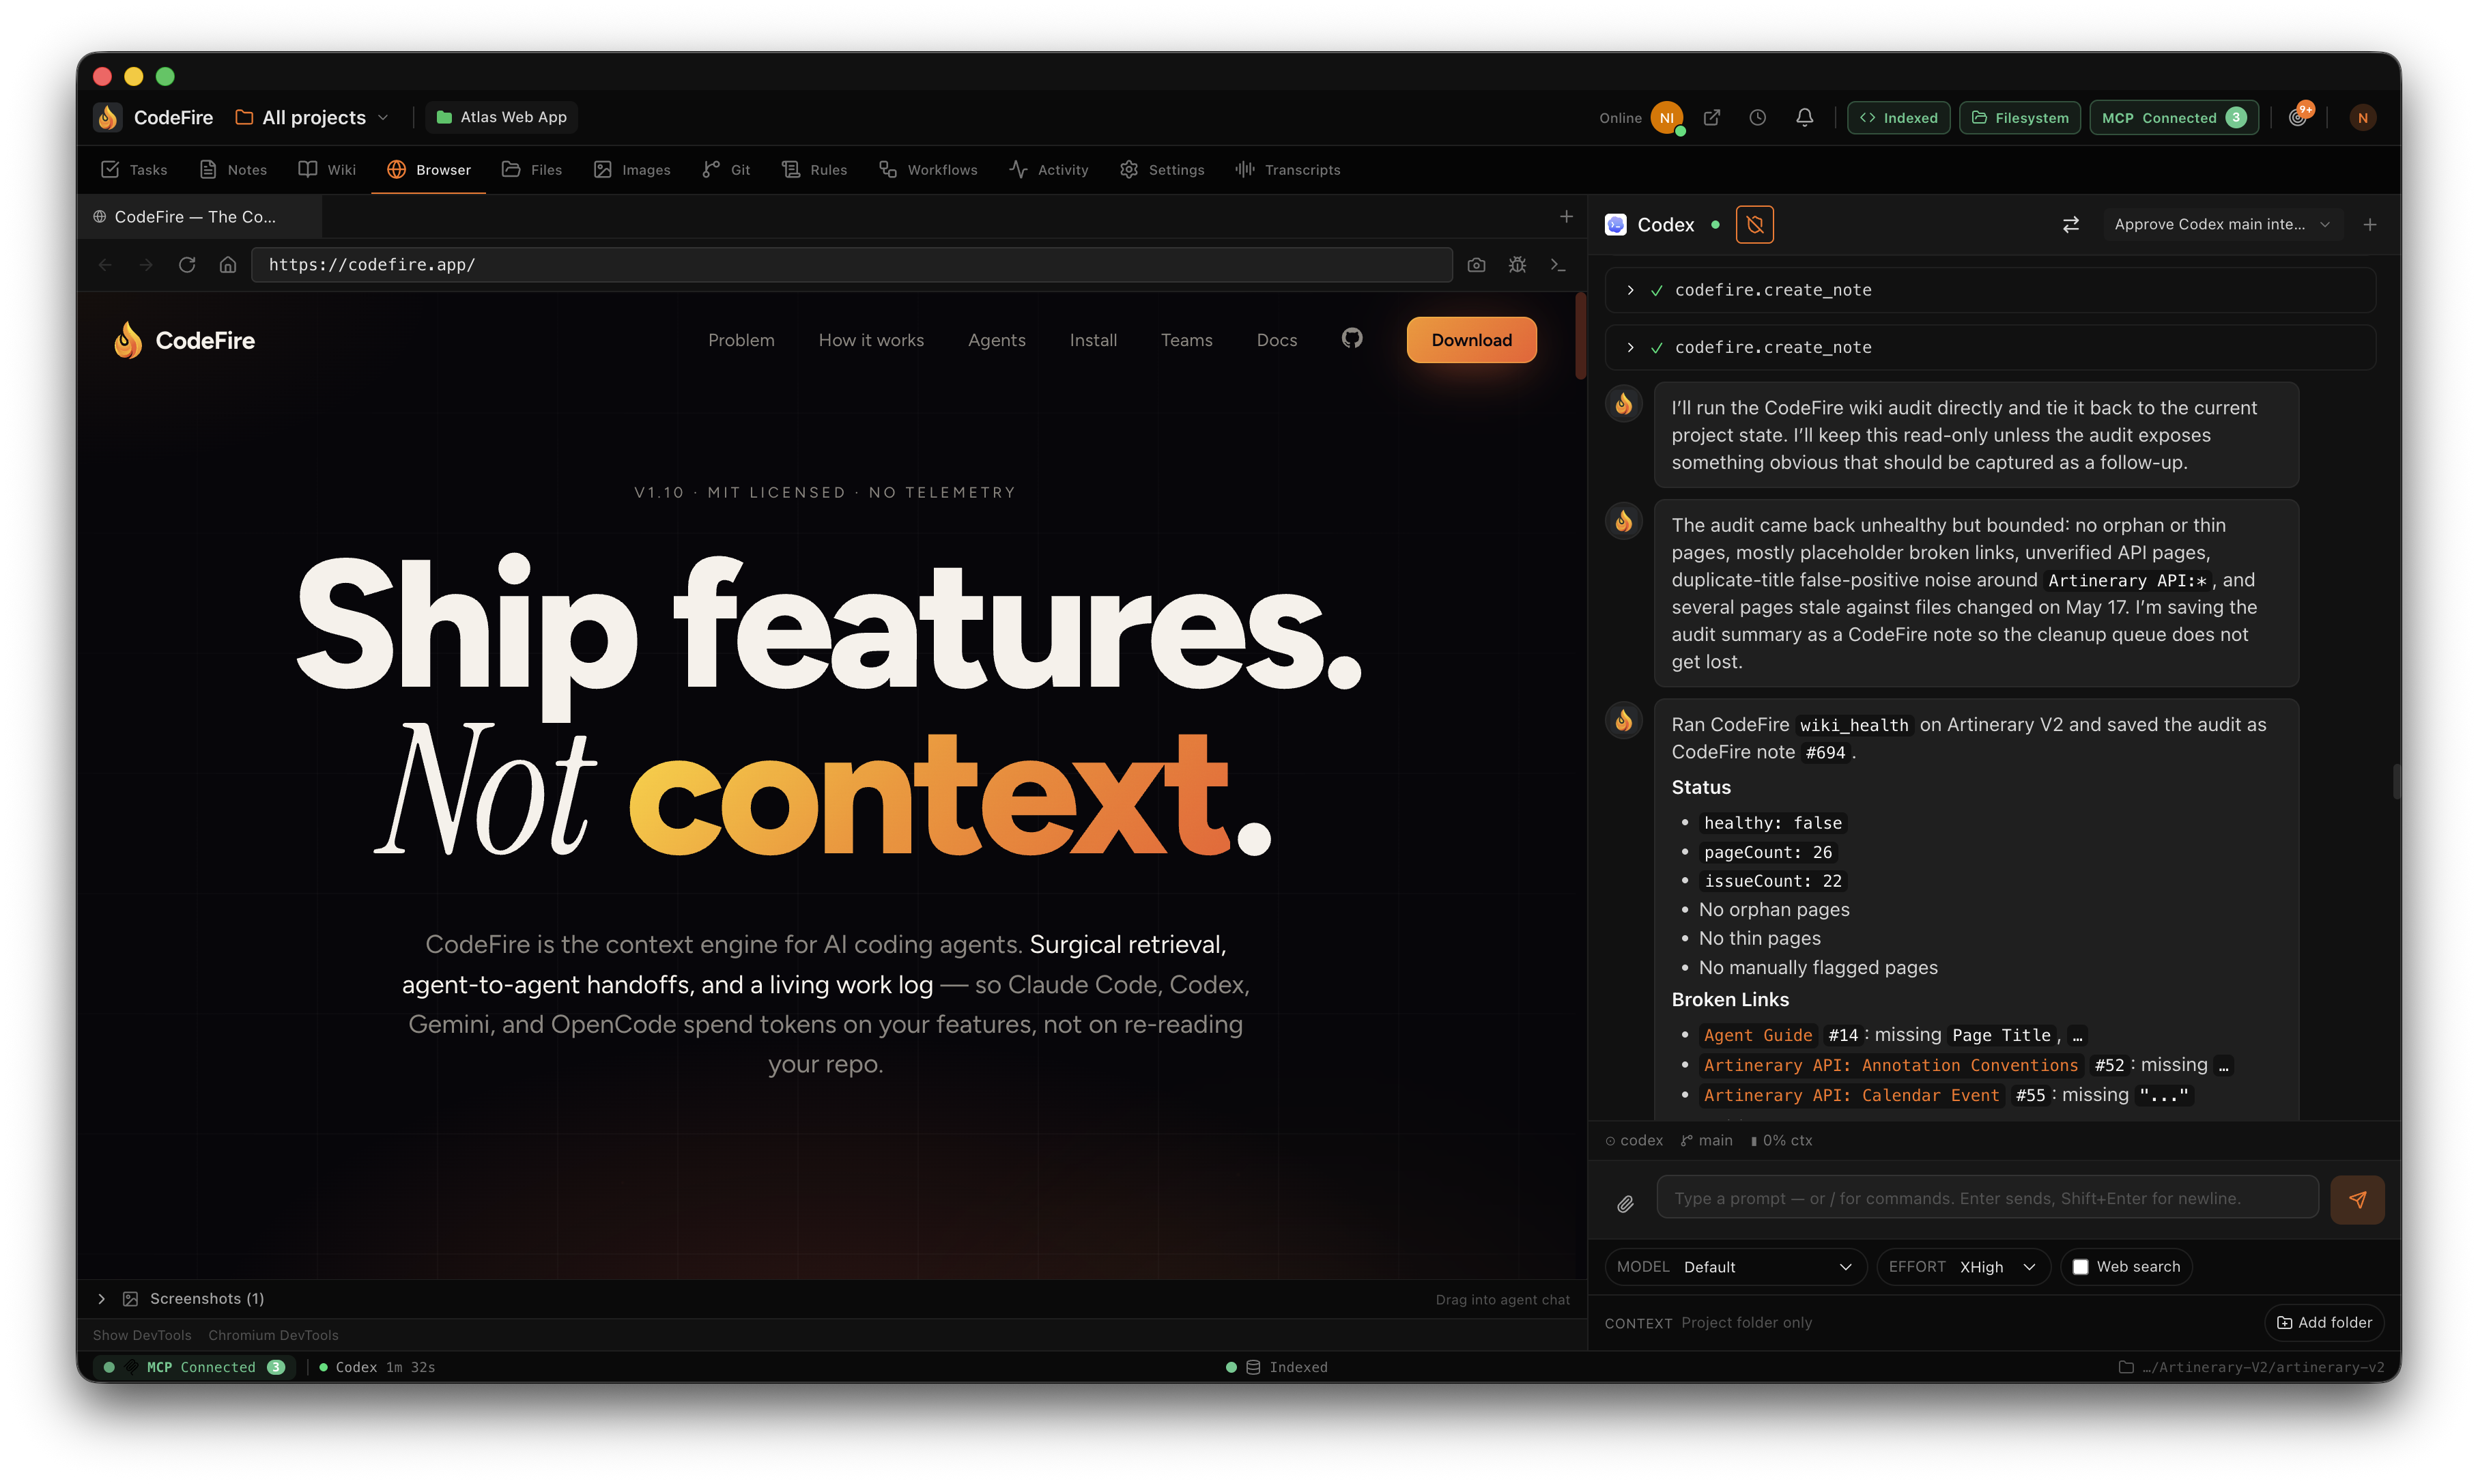Open the Activity tab
The width and height of the screenshot is (2478, 1484).
tap(1049, 170)
